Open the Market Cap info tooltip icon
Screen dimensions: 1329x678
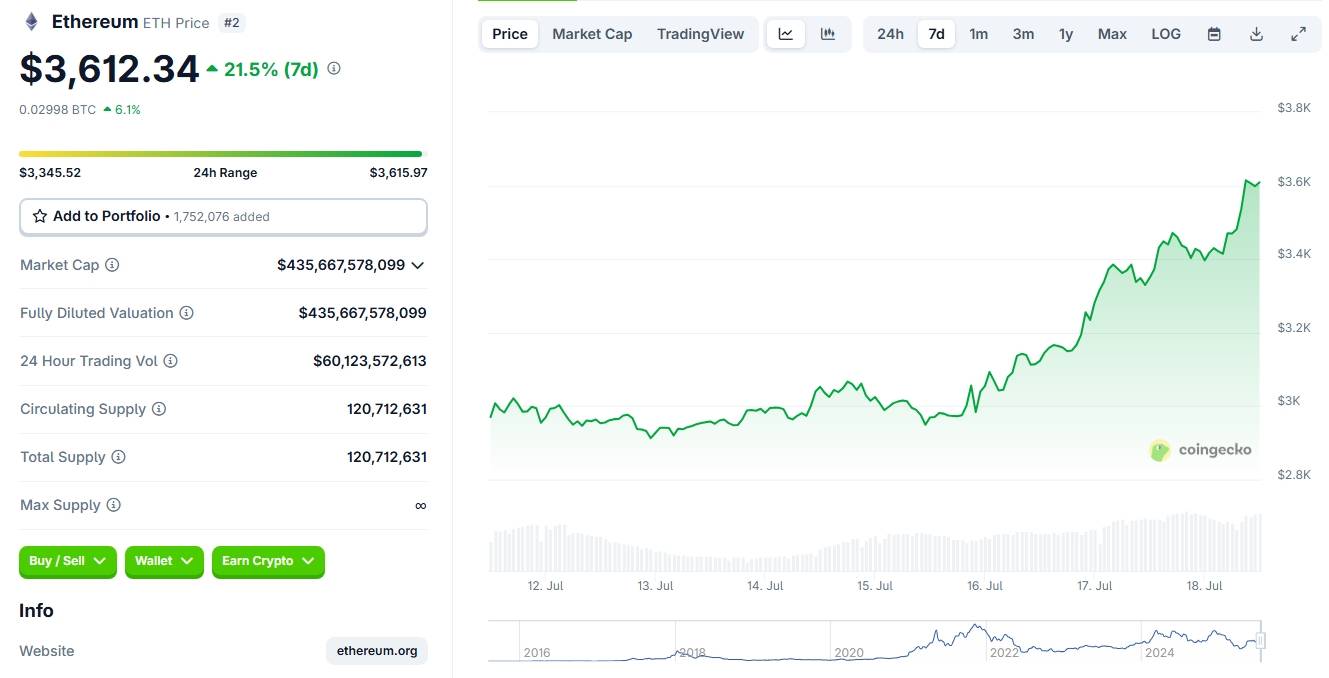click(x=112, y=265)
